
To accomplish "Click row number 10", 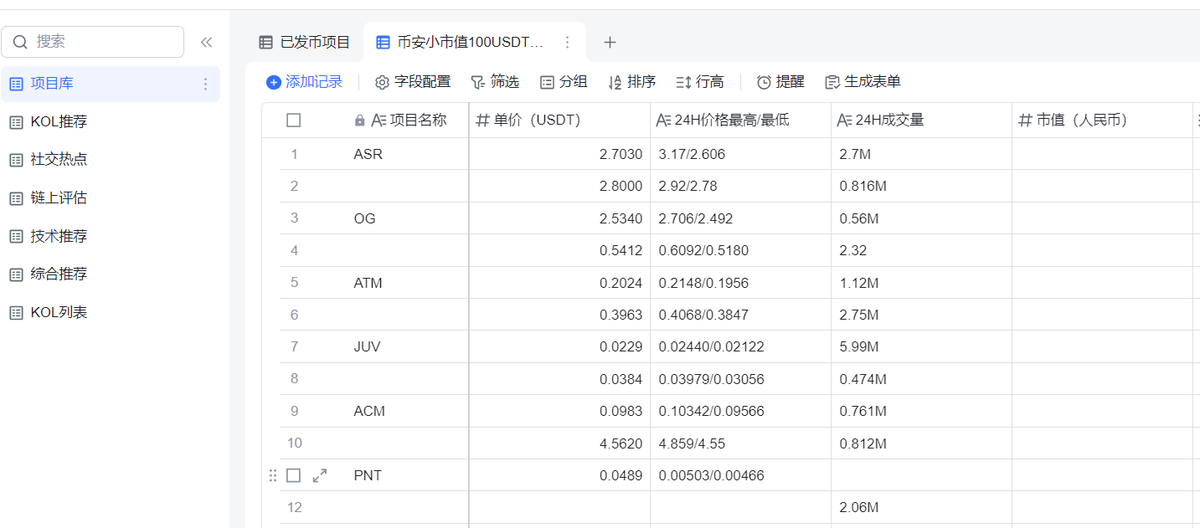I will point(294,442).
